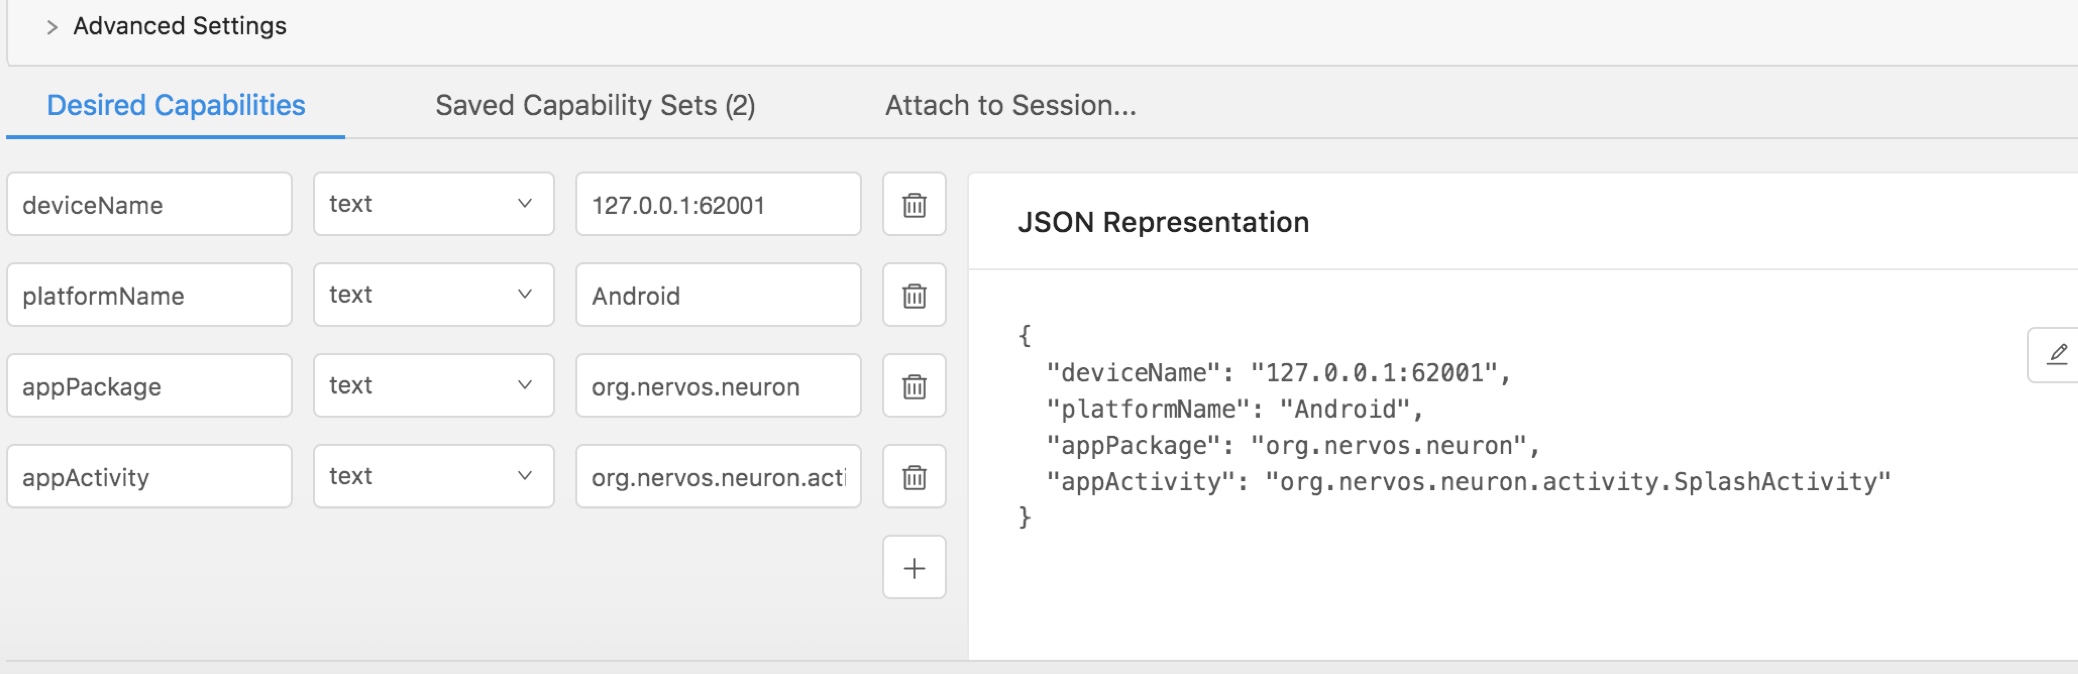
Task: Open type dropdown for platformName row
Action: point(433,295)
